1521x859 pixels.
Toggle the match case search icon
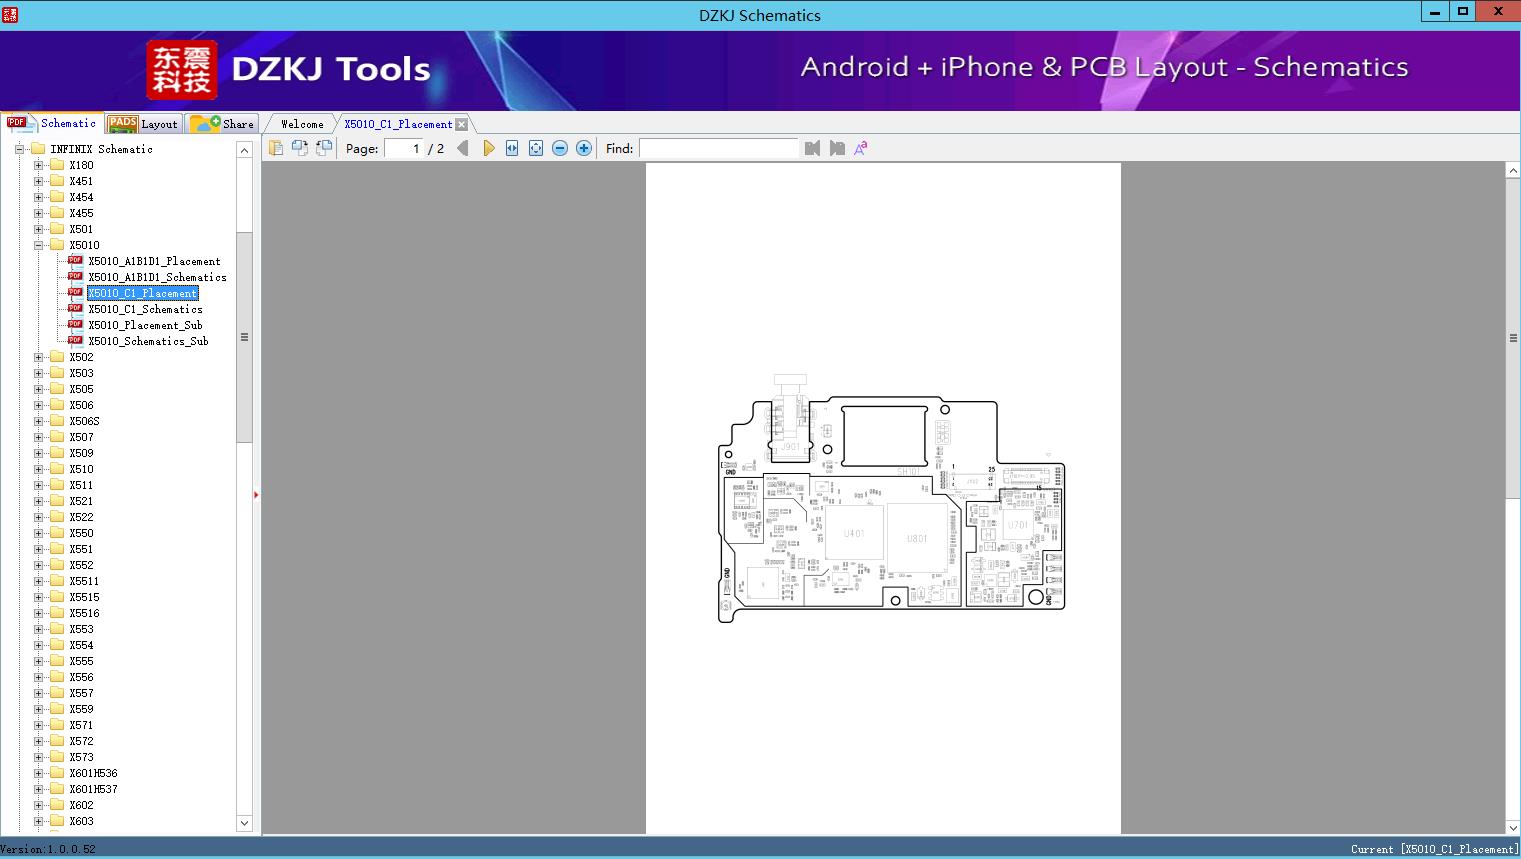pyautogui.click(x=860, y=148)
